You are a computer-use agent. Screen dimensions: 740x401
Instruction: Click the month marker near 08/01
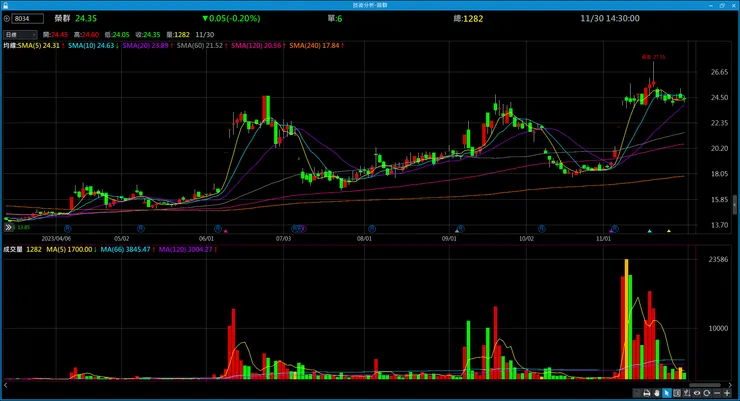[372, 228]
